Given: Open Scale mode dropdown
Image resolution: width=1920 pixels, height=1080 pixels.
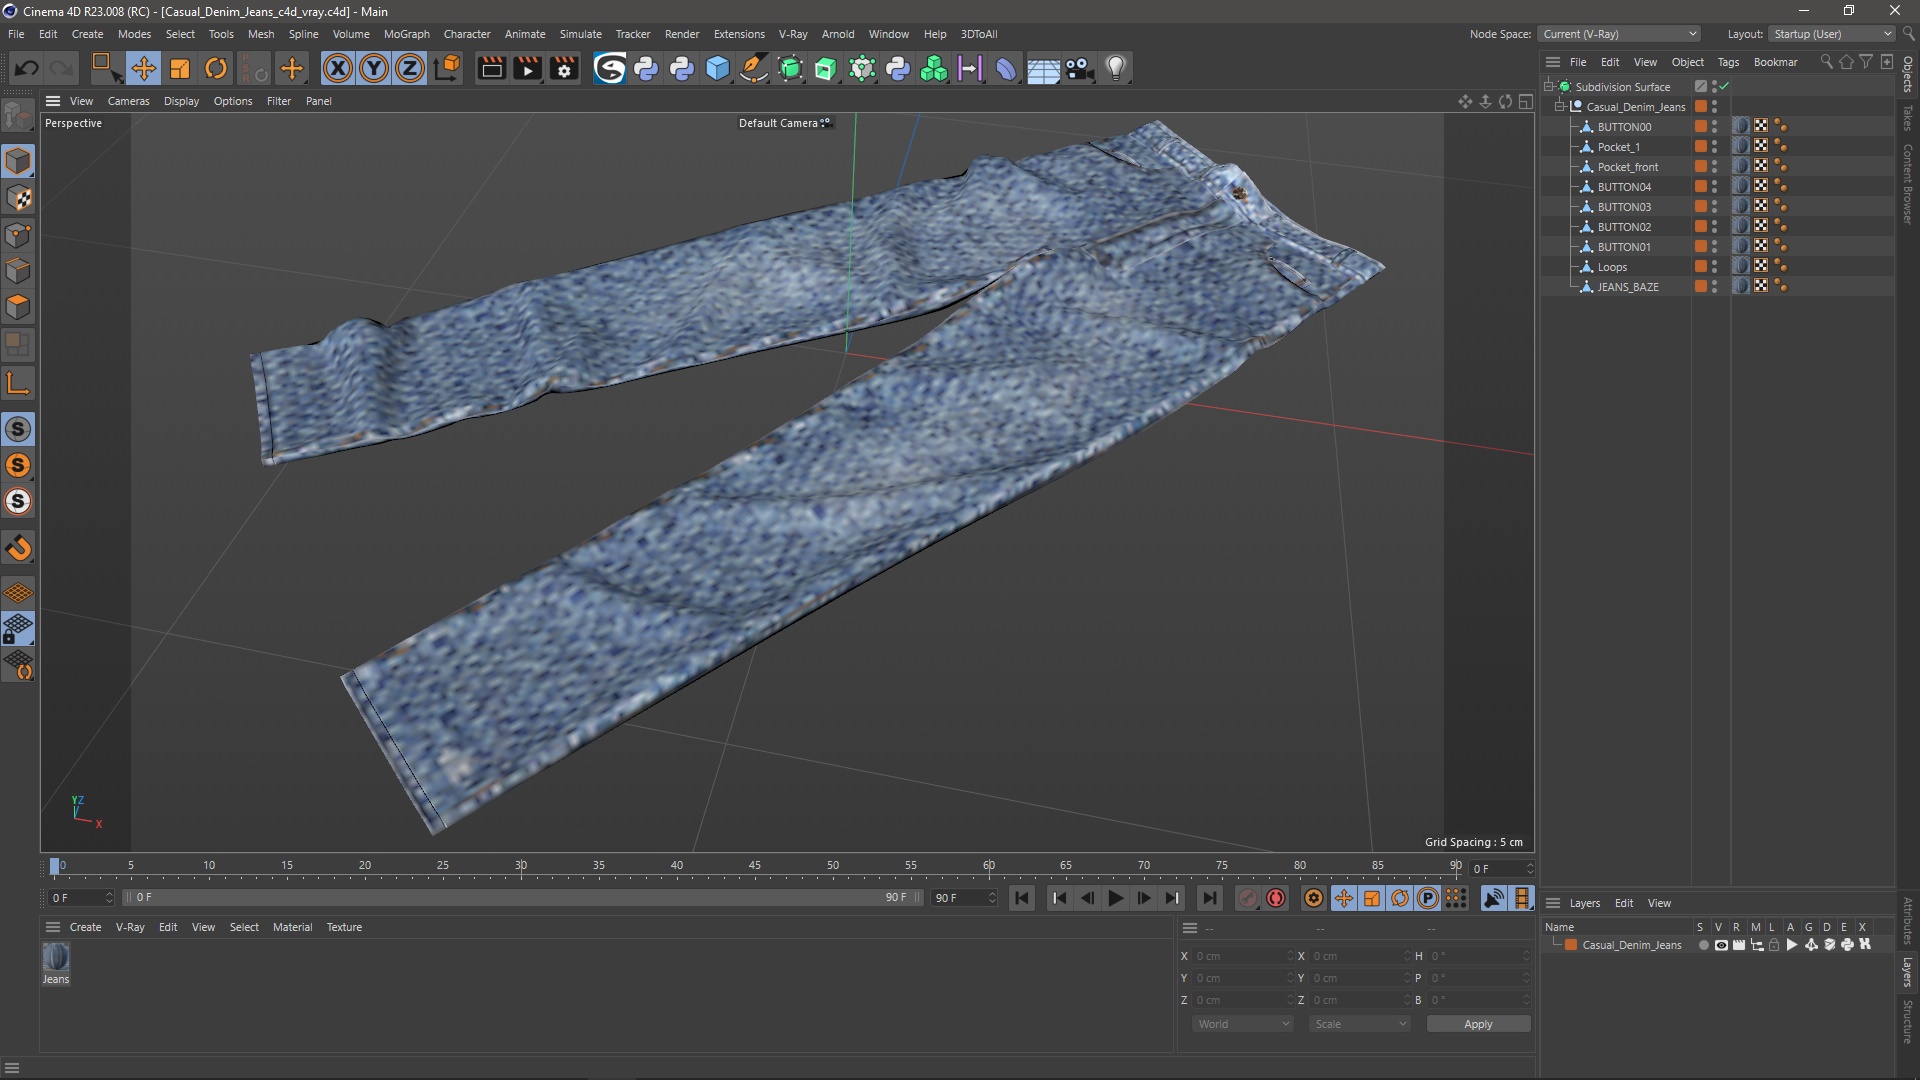Looking at the screenshot, I should (x=1360, y=1024).
